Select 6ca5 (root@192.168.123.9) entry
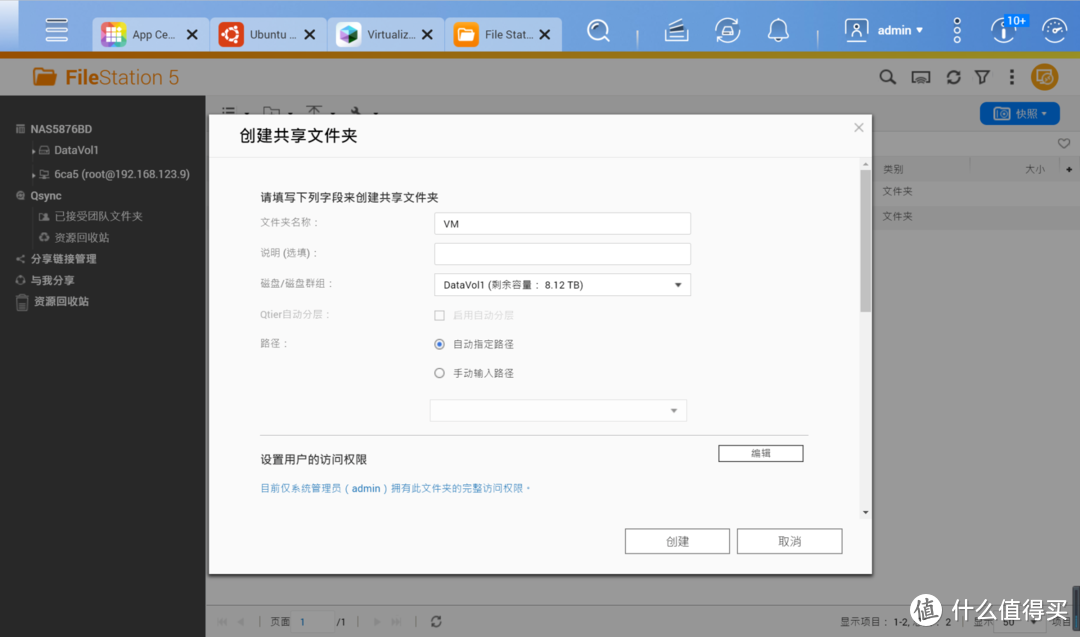The image size is (1080, 637). point(121,174)
